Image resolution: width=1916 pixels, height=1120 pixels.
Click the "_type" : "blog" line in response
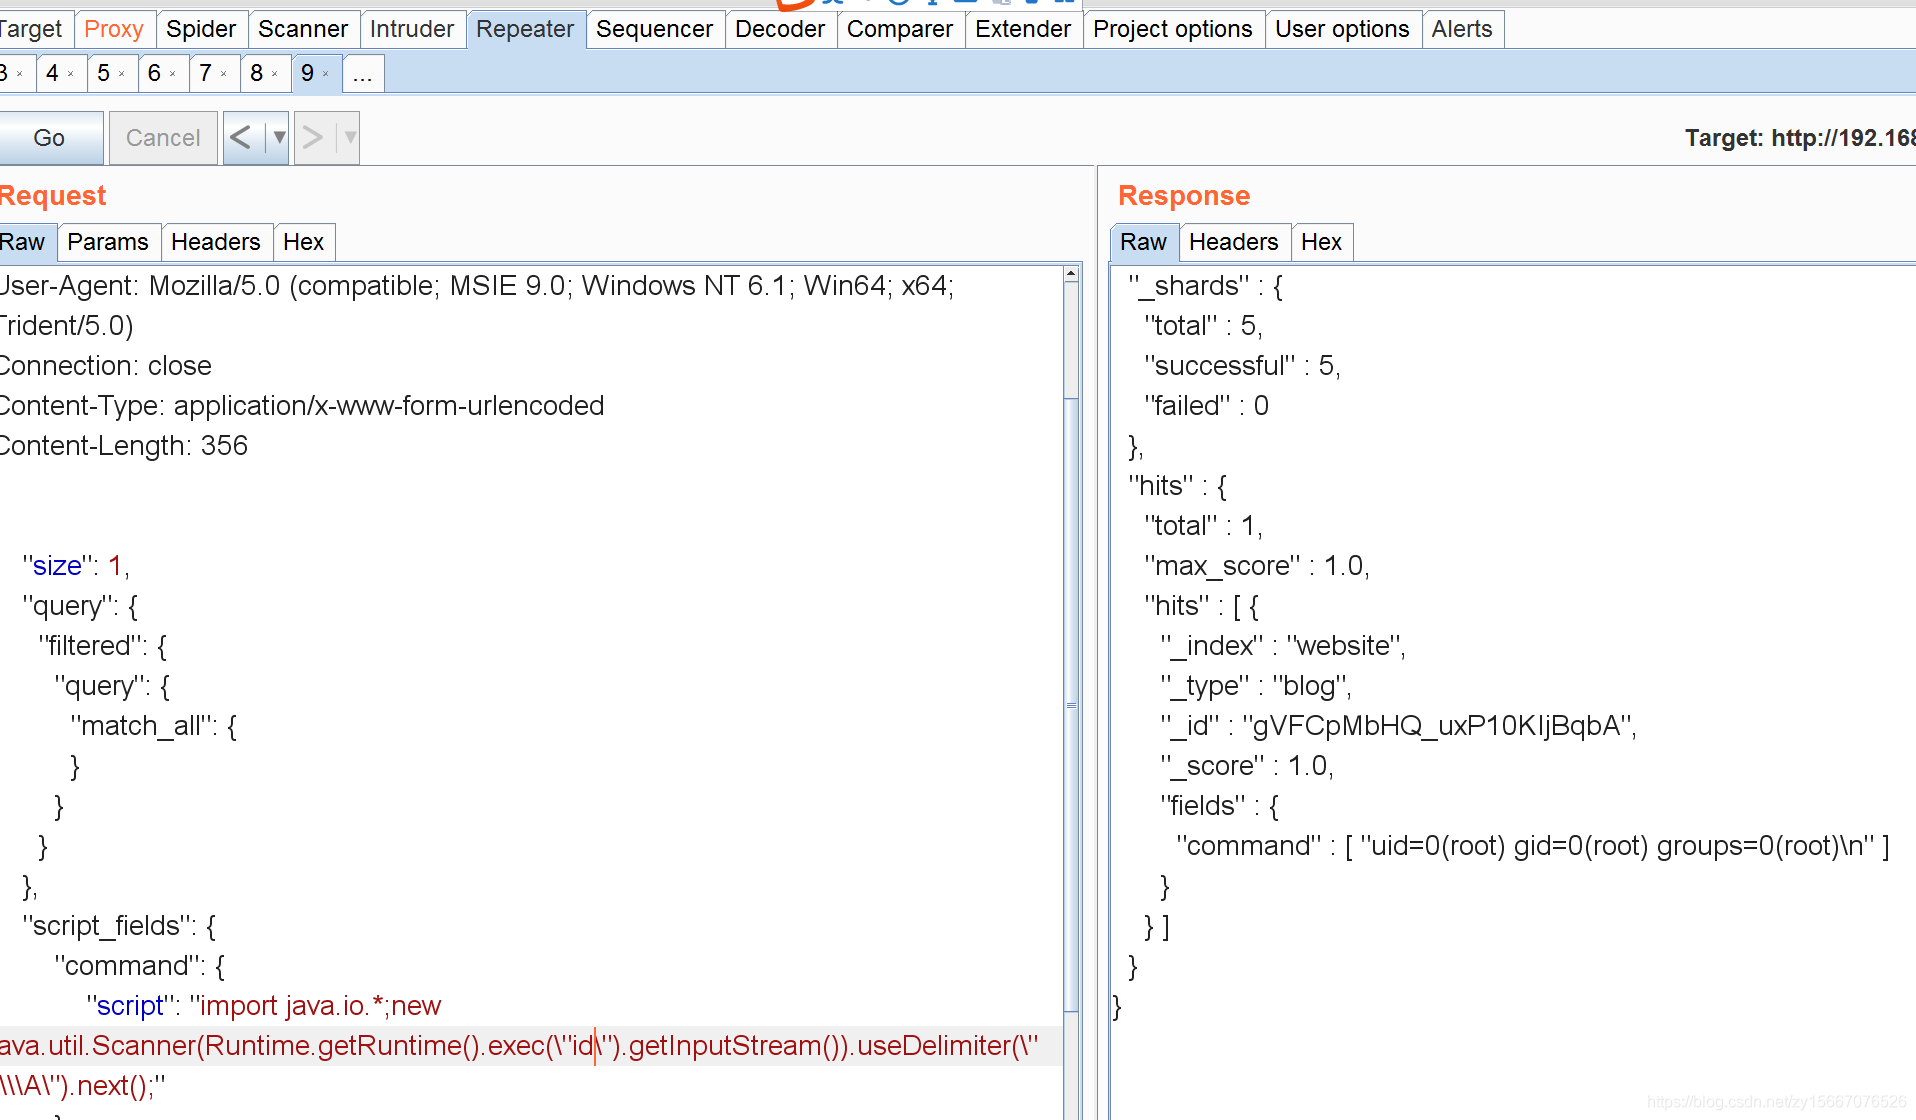point(1256,686)
